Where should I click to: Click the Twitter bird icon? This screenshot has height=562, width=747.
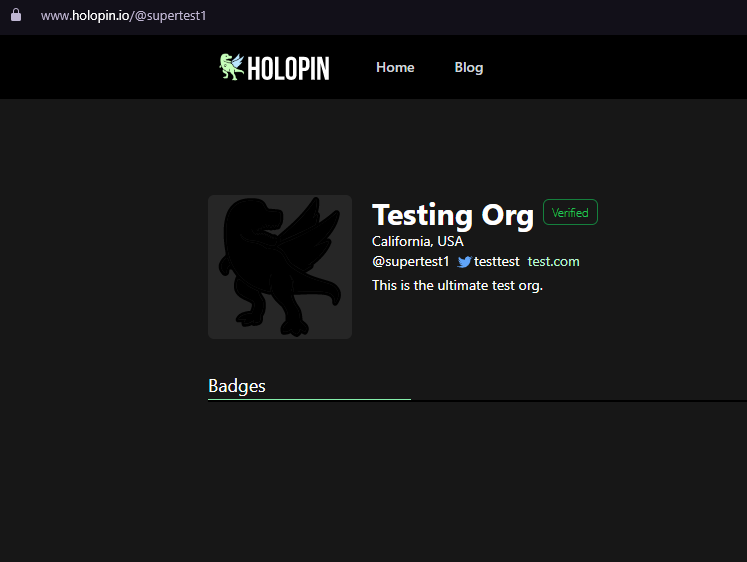[464, 262]
